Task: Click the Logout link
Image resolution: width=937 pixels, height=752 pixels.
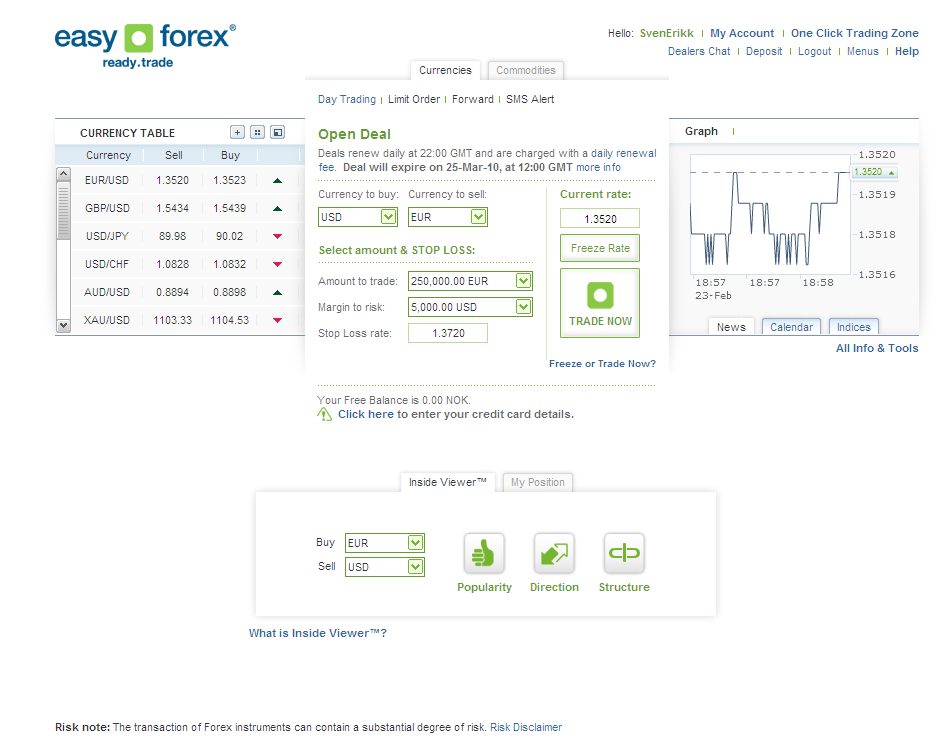Action: click(814, 51)
